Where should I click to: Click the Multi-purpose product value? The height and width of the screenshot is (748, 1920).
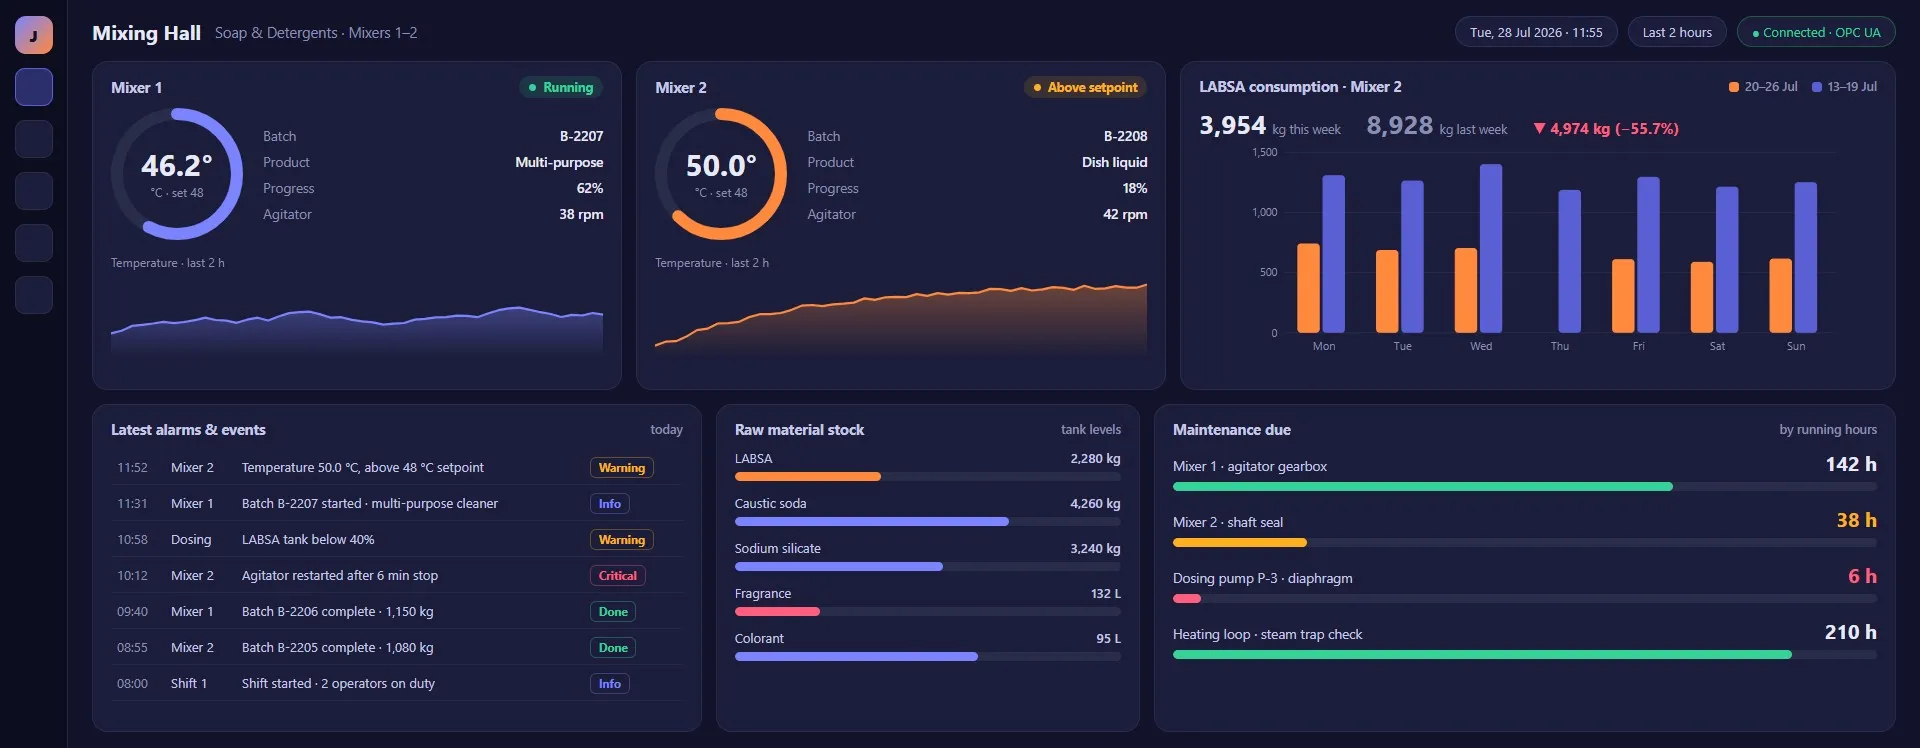559,162
